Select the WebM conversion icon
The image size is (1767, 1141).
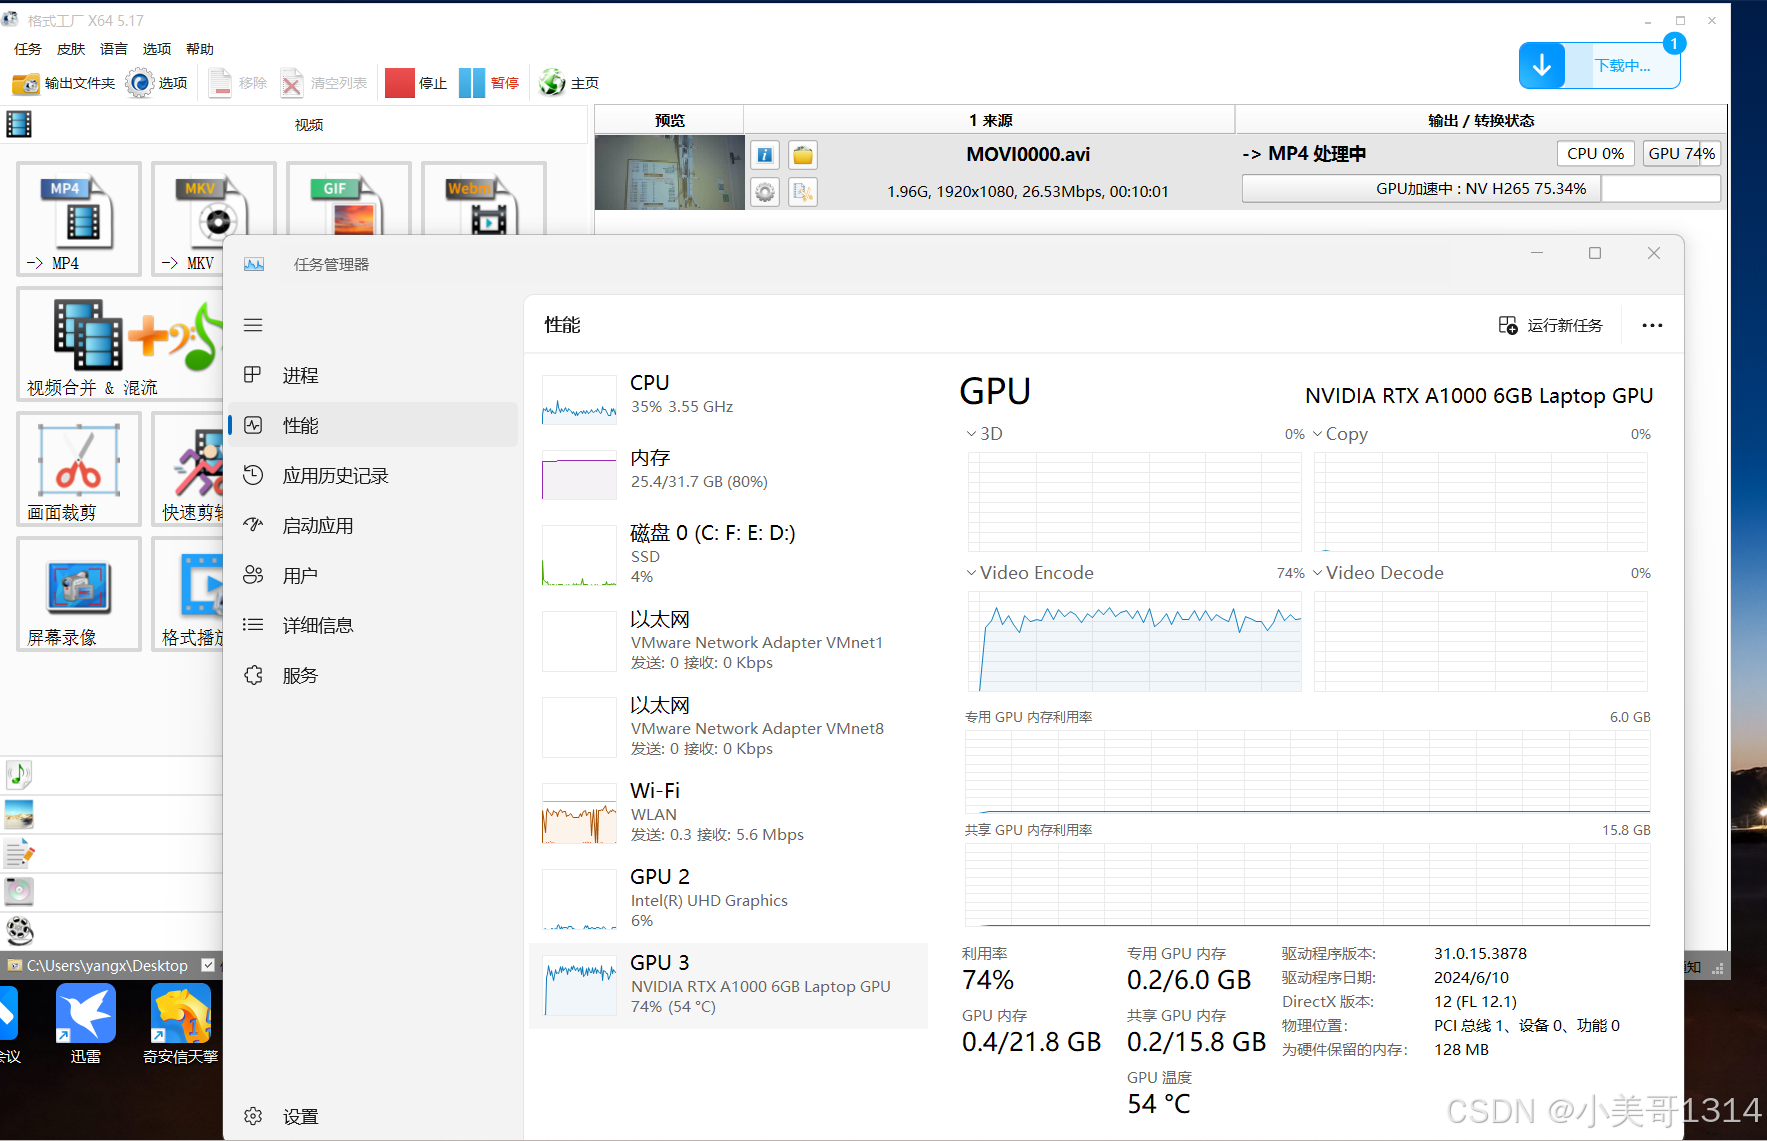click(483, 200)
